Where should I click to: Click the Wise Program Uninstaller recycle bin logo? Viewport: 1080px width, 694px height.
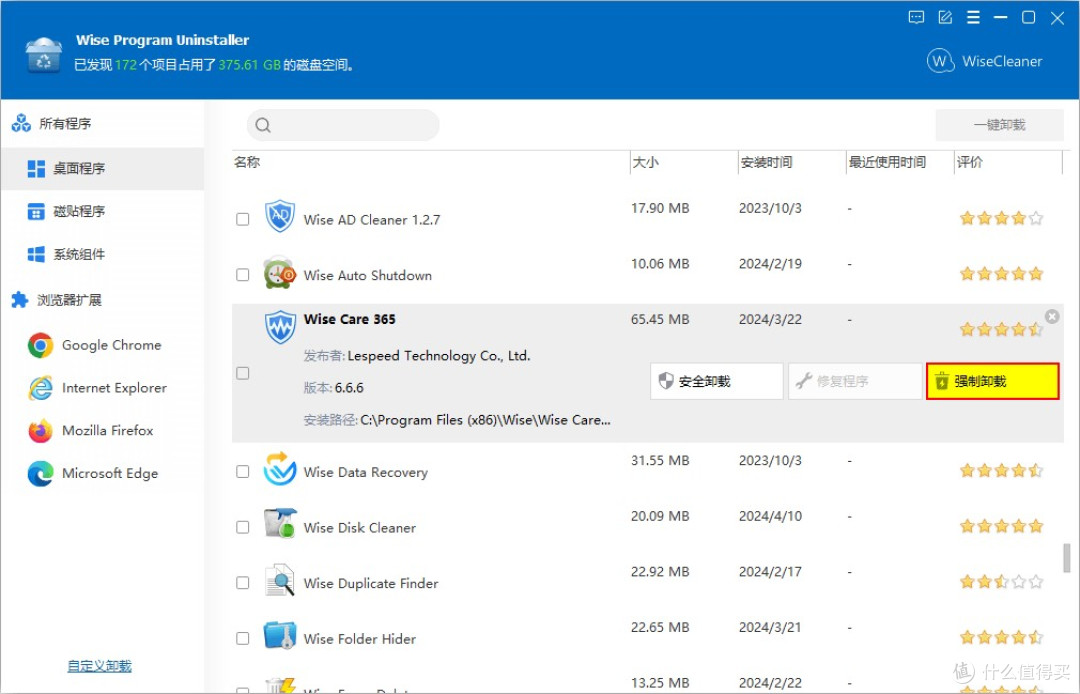pos(43,54)
